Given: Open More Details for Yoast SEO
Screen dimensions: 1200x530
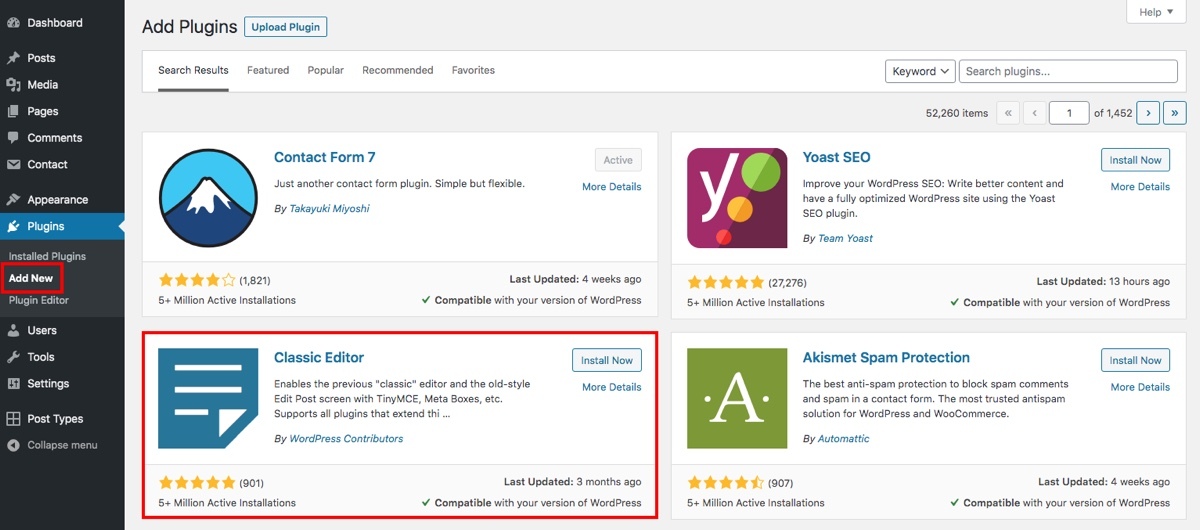Looking at the screenshot, I should [x=1140, y=187].
